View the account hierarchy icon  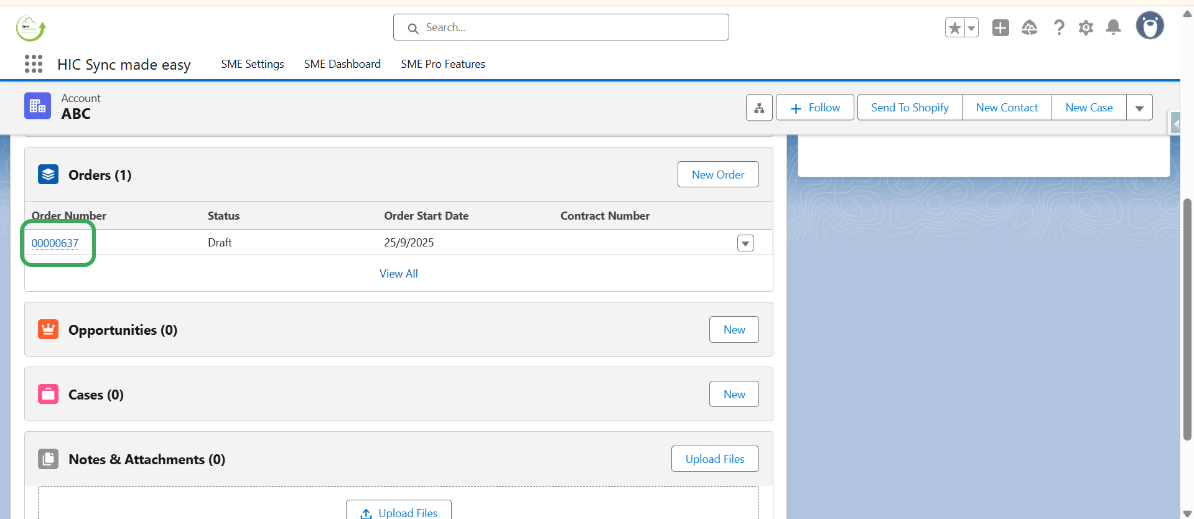[759, 108]
